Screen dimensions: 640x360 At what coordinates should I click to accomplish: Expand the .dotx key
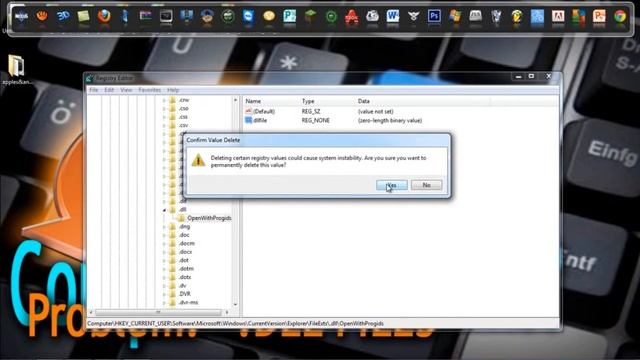tap(164, 277)
